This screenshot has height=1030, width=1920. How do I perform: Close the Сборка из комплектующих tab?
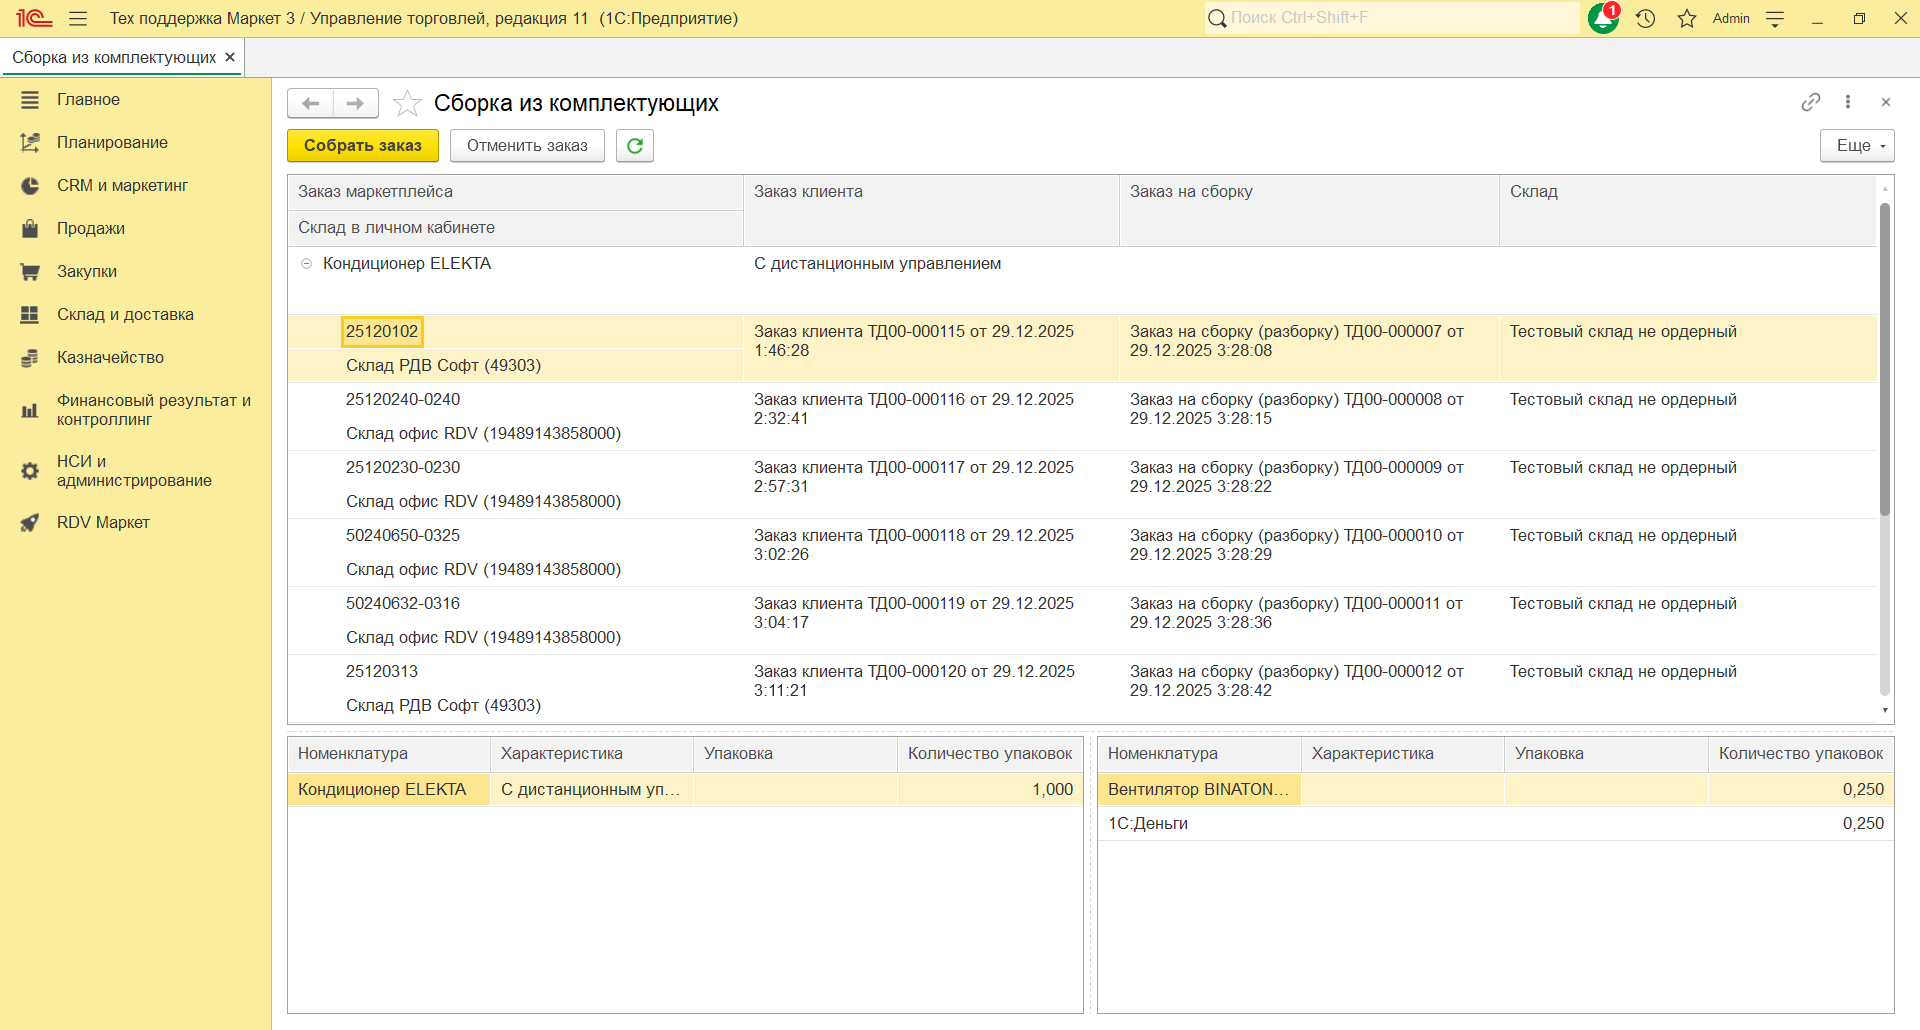click(x=230, y=57)
